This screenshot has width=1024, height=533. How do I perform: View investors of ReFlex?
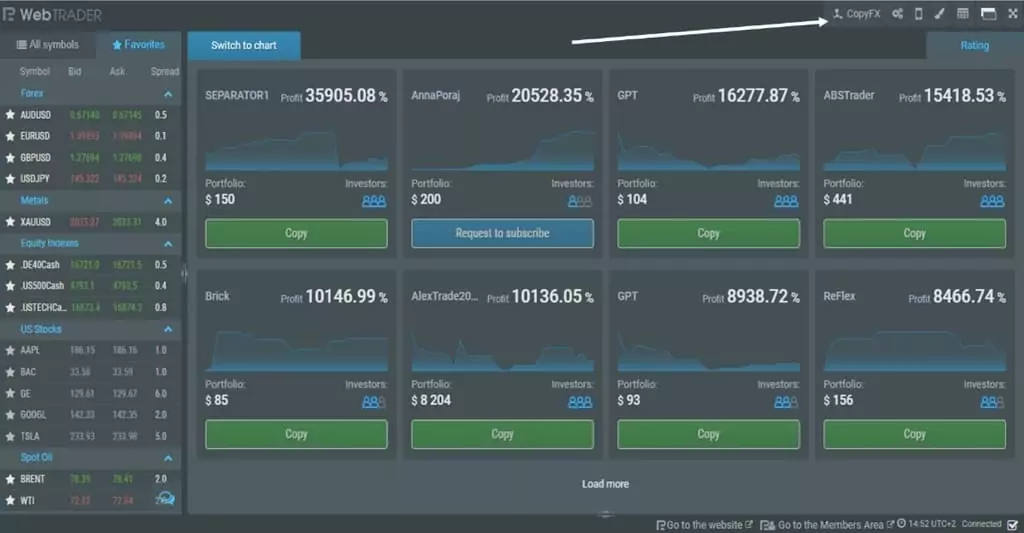click(x=992, y=402)
